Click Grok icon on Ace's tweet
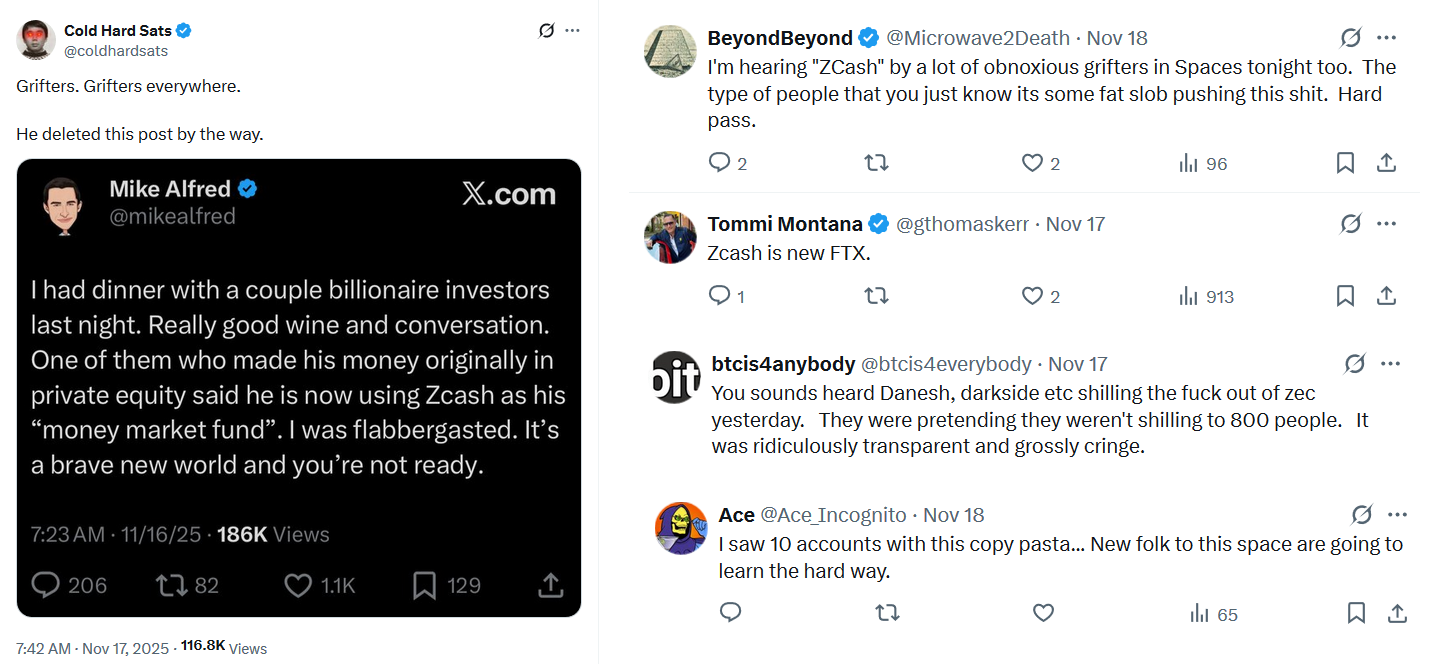This screenshot has width=1442, height=664. click(x=1361, y=514)
